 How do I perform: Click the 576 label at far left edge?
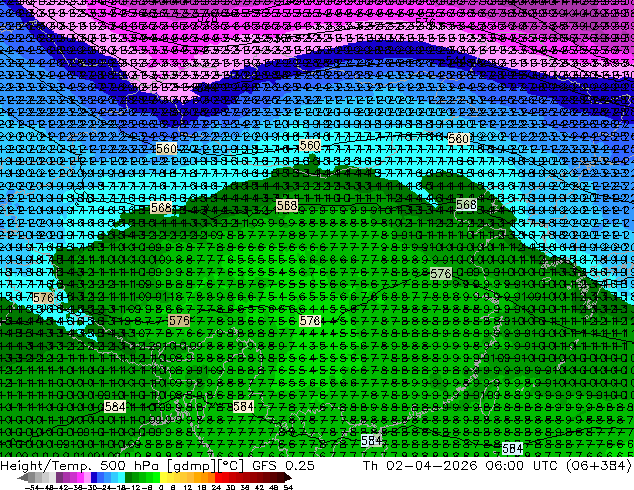[x=43, y=298]
